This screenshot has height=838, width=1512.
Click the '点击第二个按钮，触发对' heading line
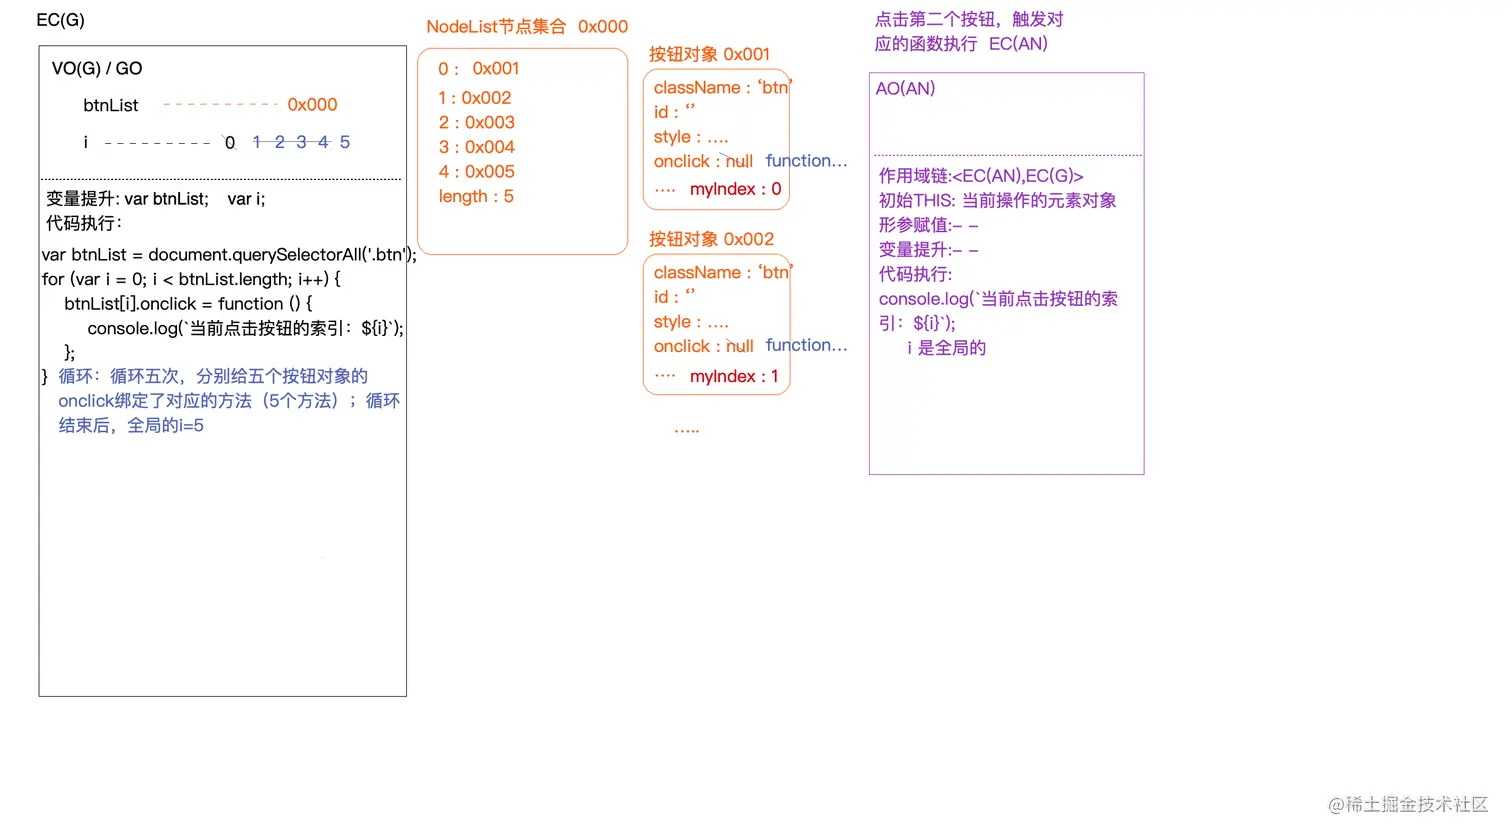(969, 19)
